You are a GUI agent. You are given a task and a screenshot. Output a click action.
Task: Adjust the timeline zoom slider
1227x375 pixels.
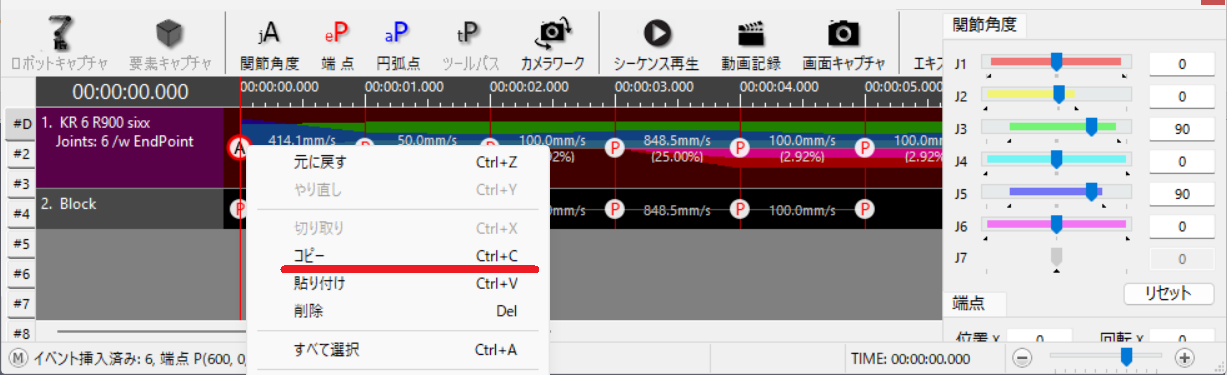(1126, 356)
